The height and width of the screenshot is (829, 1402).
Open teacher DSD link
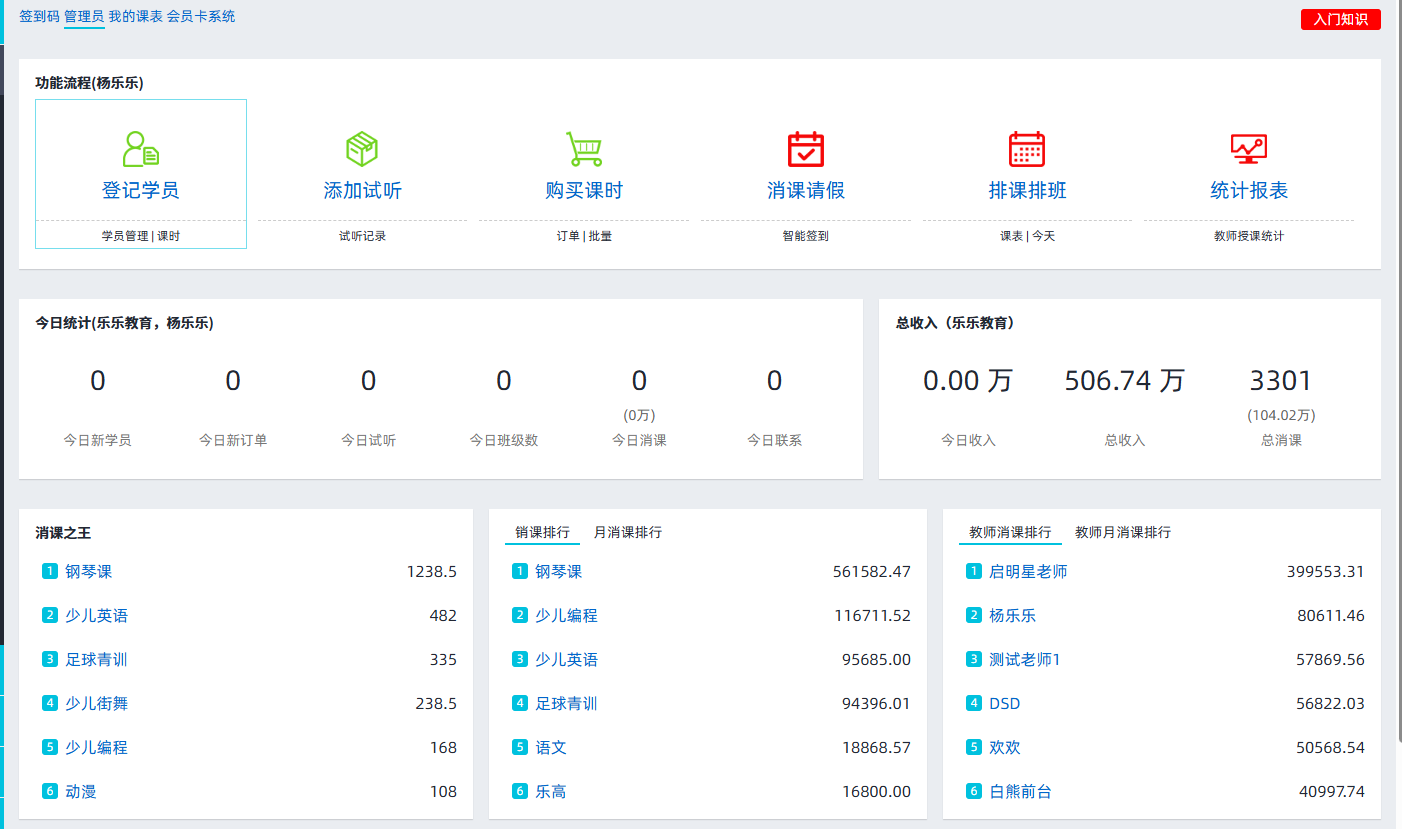coord(1005,703)
